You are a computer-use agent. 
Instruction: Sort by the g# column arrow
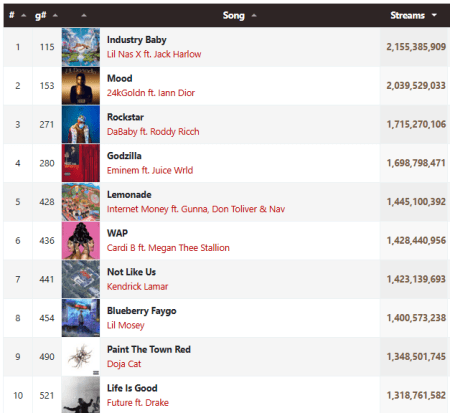click(x=55, y=16)
